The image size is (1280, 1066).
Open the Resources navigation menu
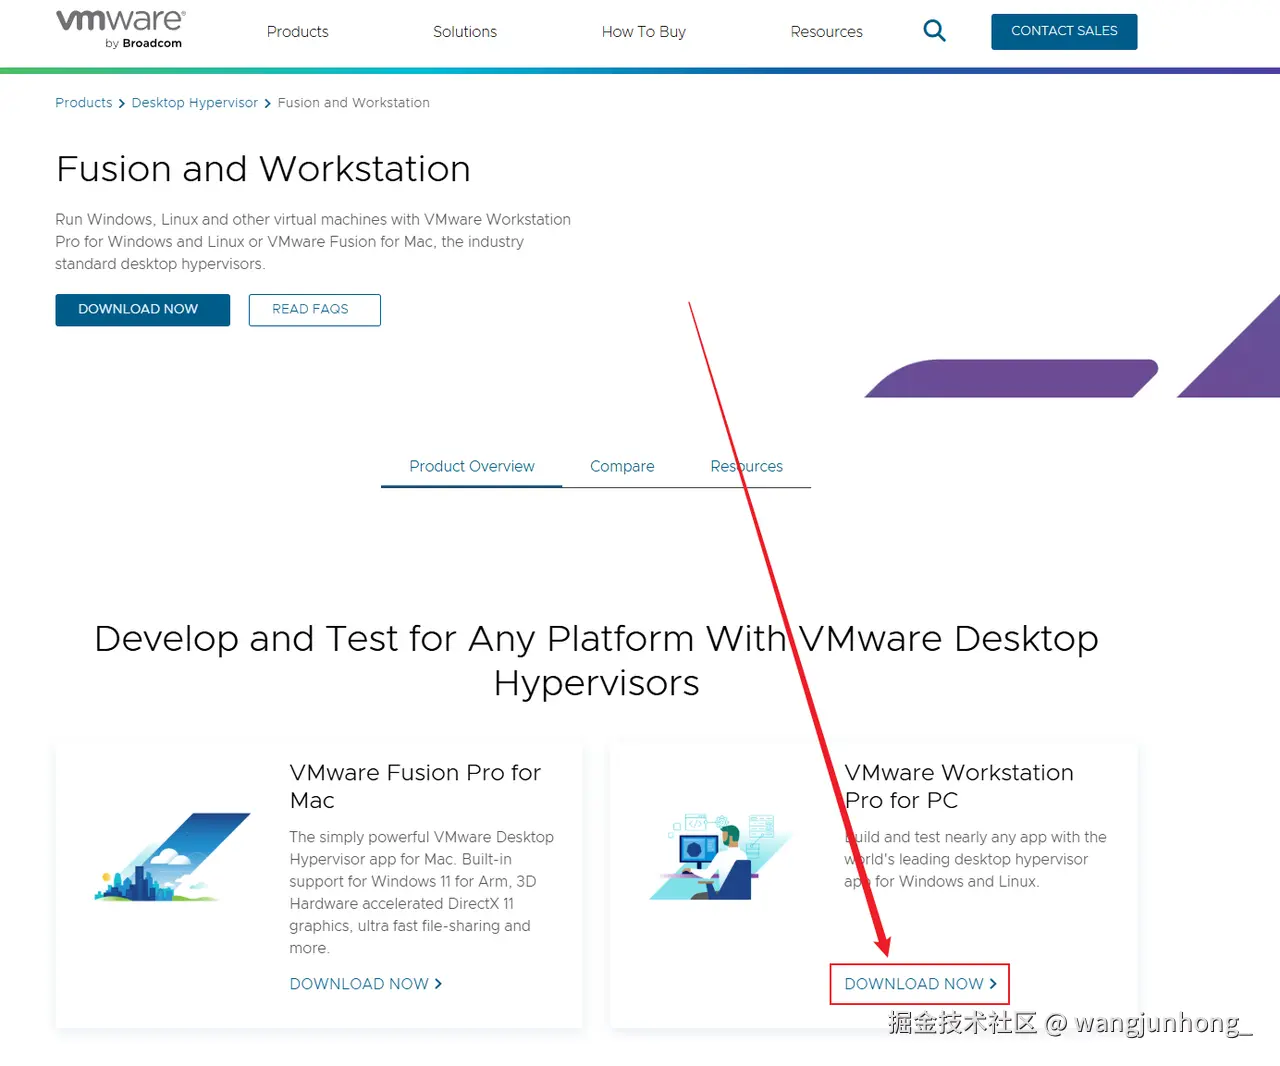click(826, 32)
